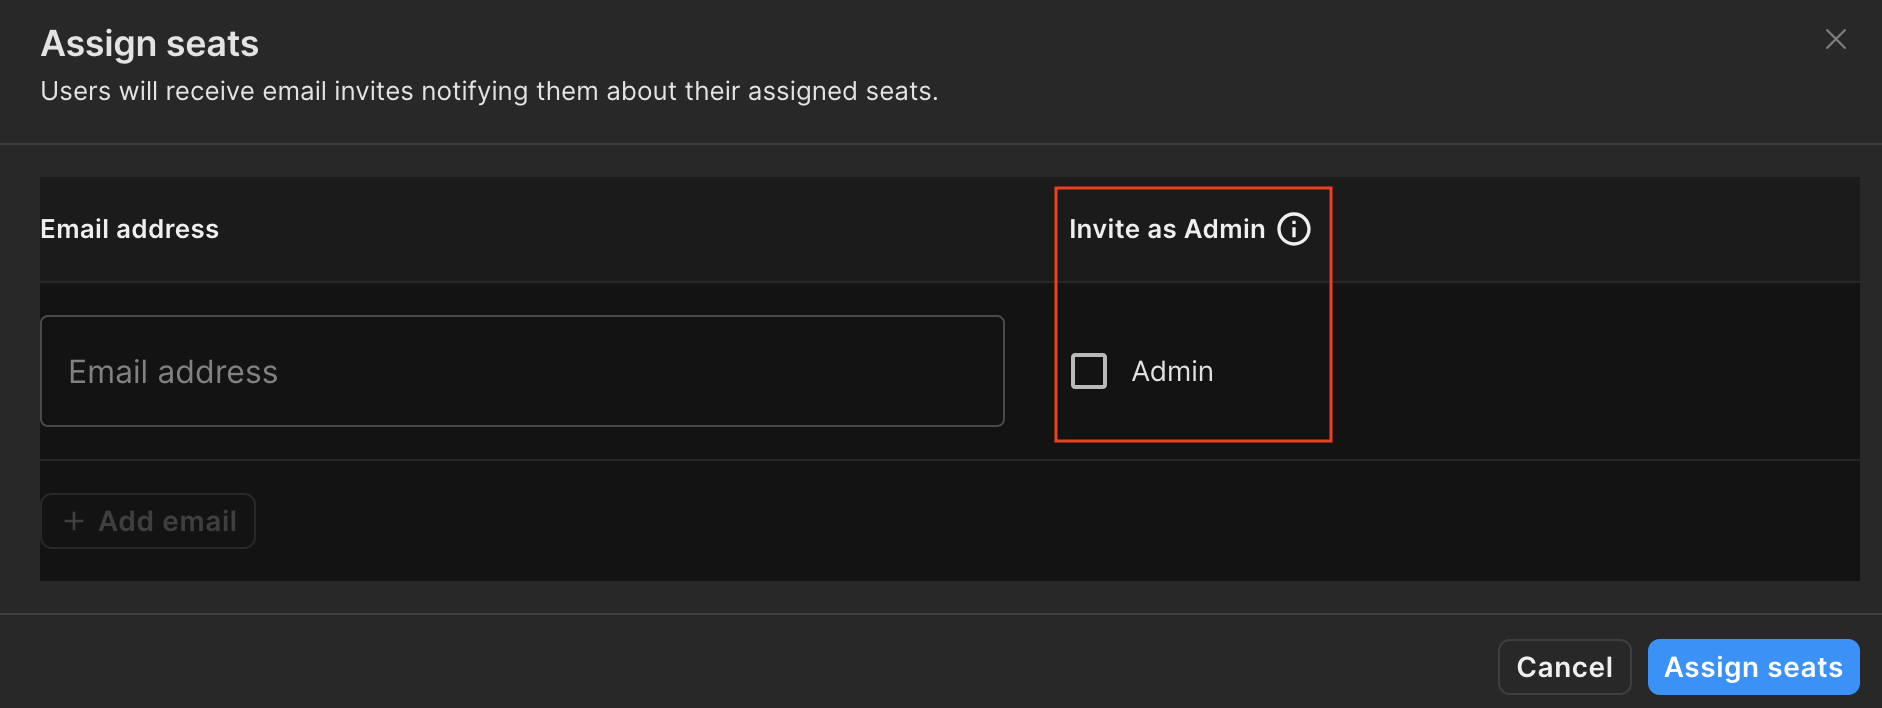Confirm with the blue Assign seats button
Viewport: 1882px width, 708px height.
pyautogui.click(x=1753, y=667)
